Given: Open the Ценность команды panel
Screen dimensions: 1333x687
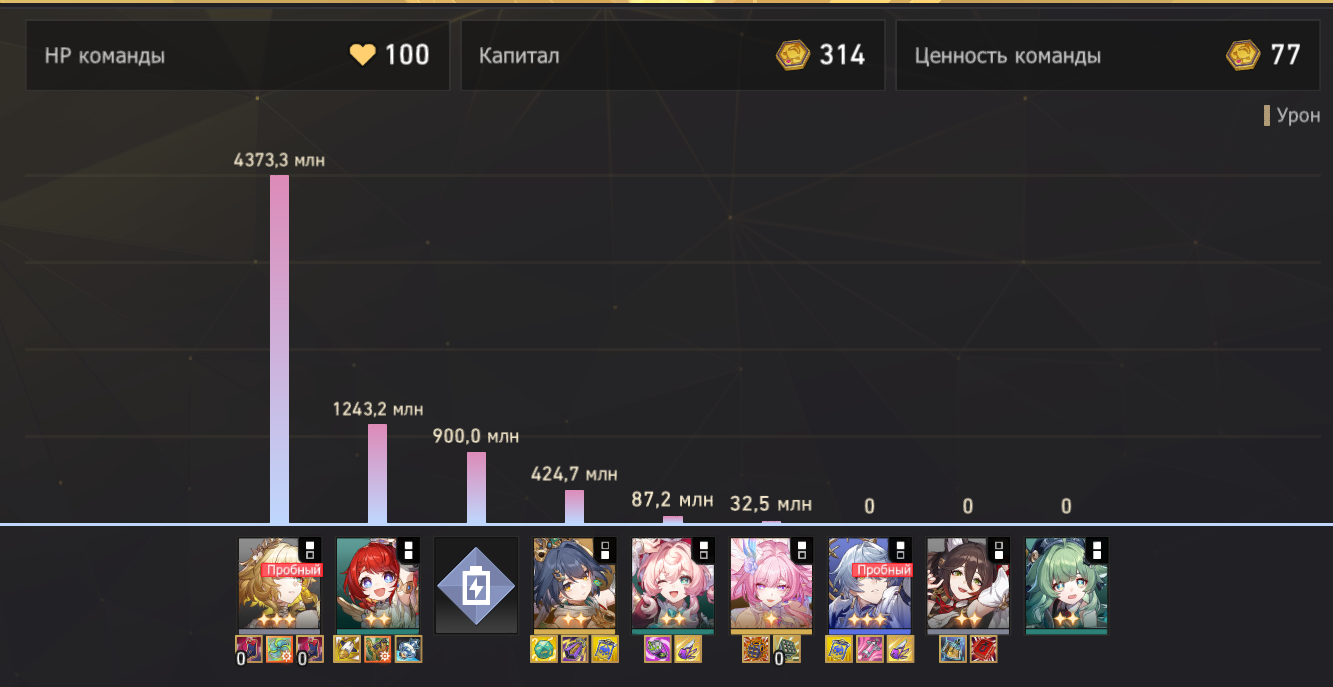Looking at the screenshot, I should pyautogui.click(x=1107, y=56).
